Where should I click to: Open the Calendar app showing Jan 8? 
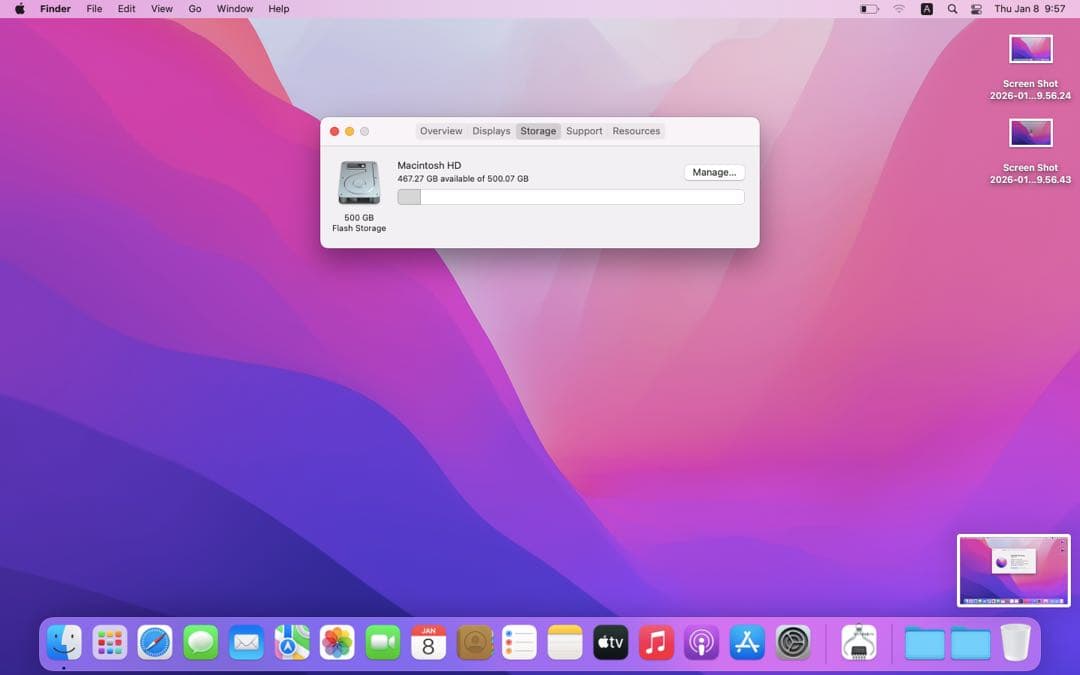click(428, 643)
